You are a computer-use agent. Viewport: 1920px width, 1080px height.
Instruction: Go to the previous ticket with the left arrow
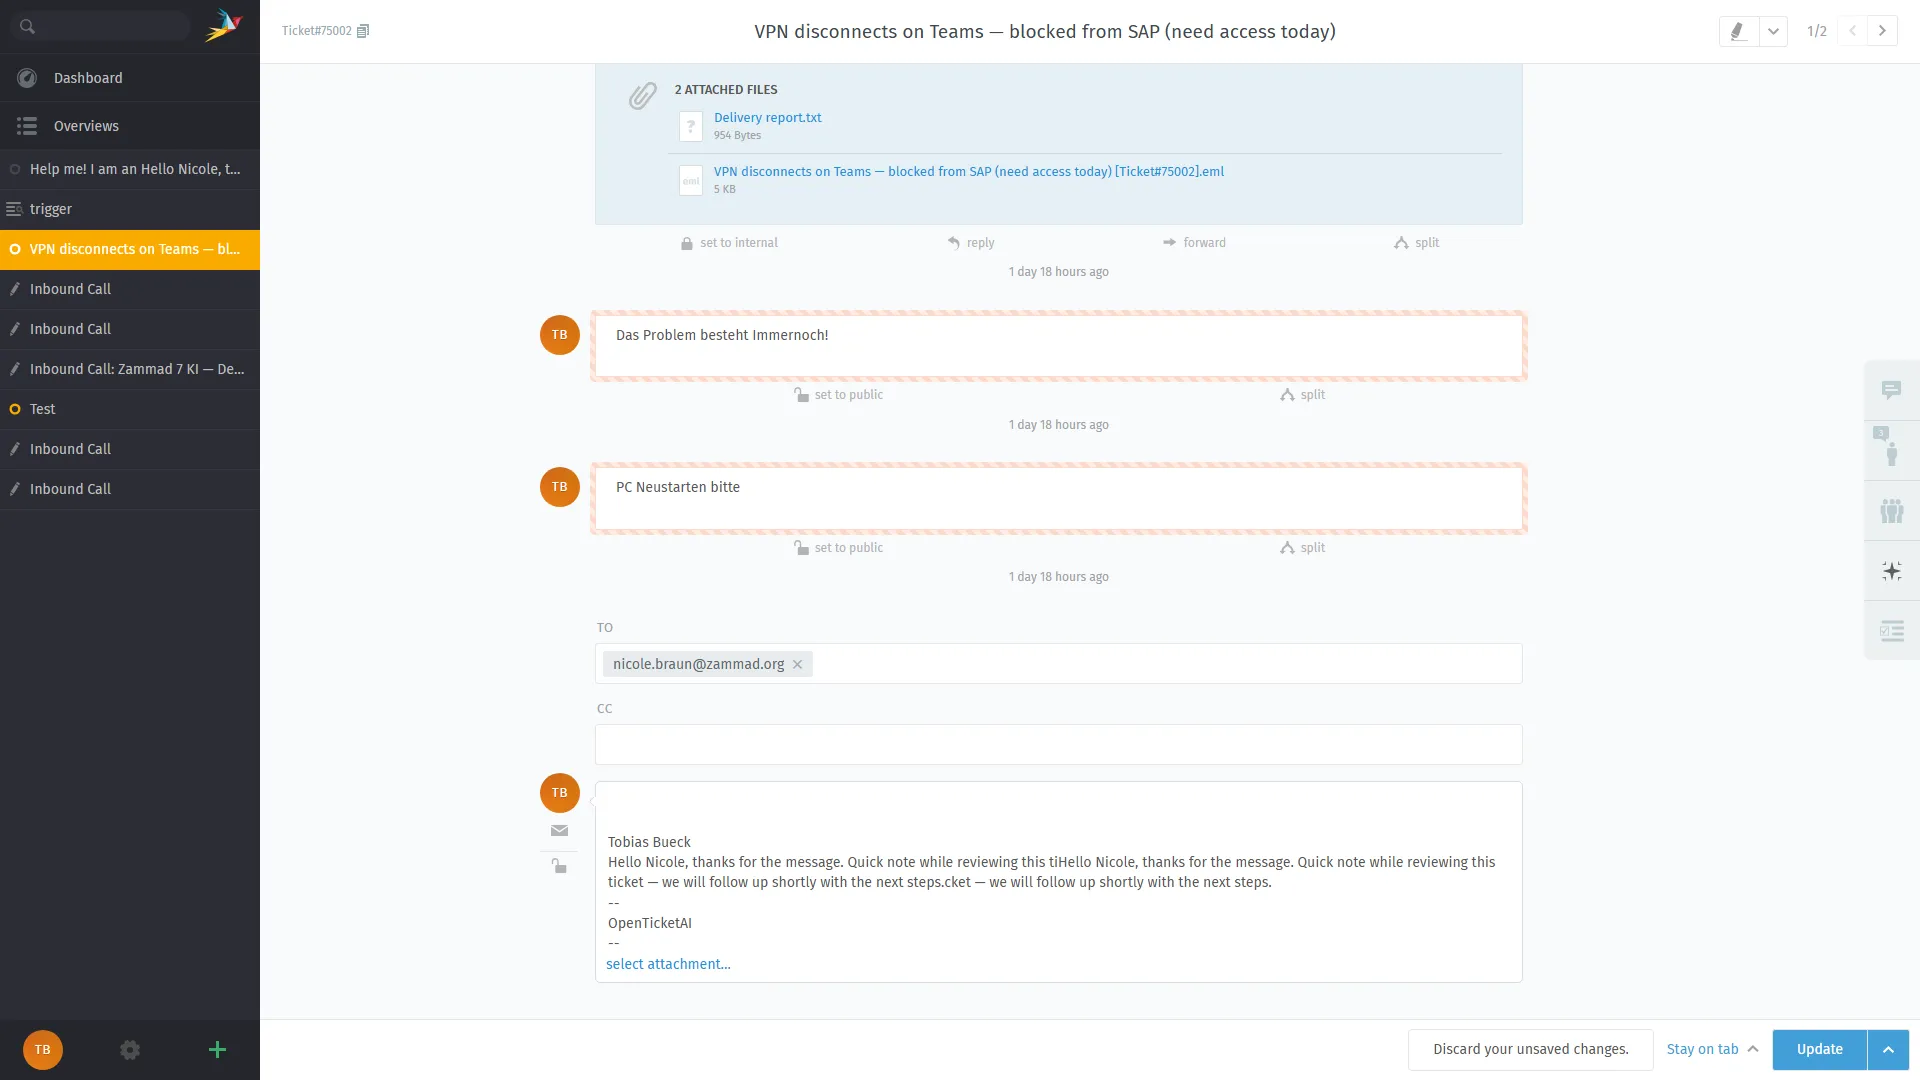[x=1852, y=31]
